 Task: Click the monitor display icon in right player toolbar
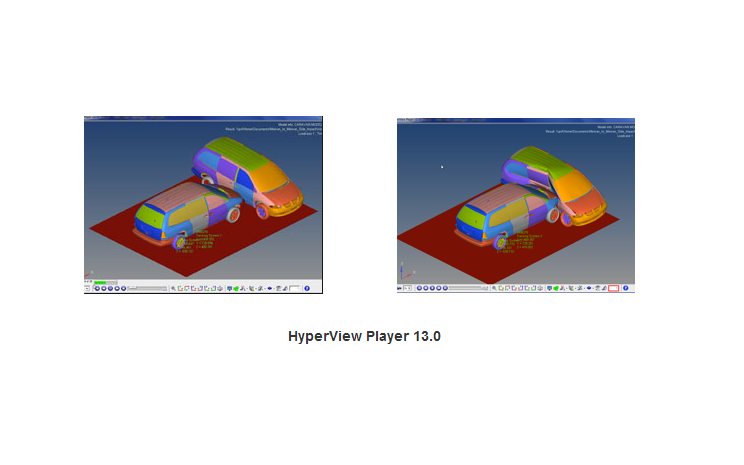[x=549, y=288]
